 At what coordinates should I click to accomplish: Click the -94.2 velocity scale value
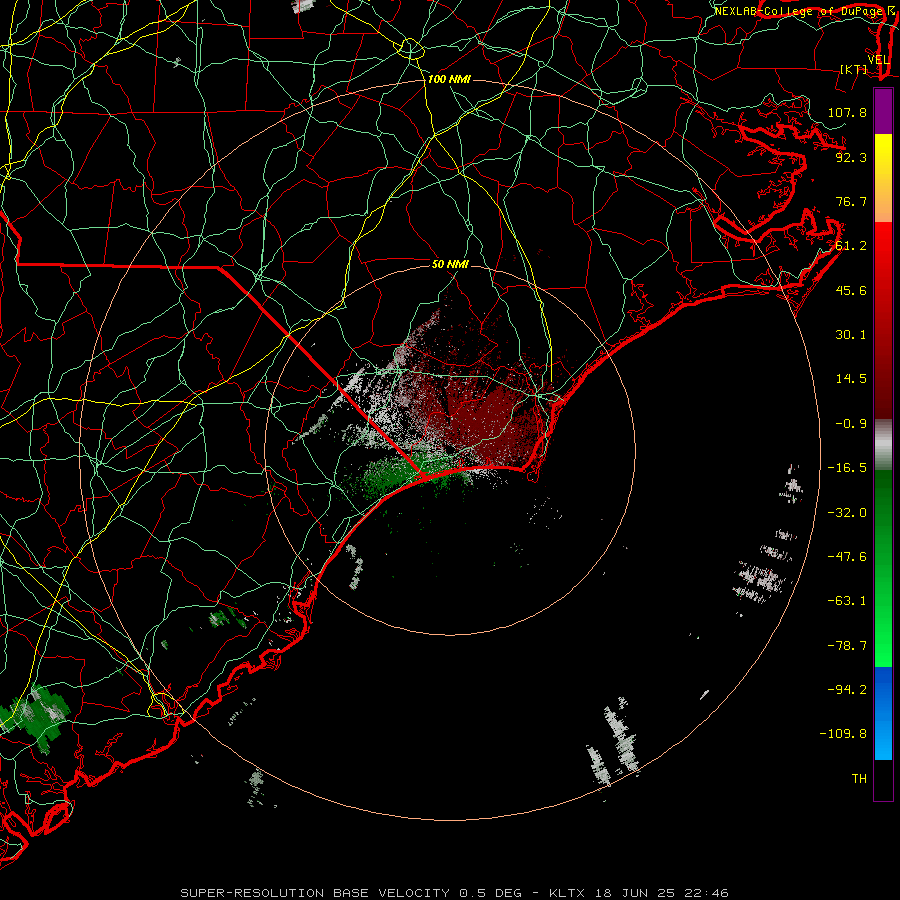(847, 690)
